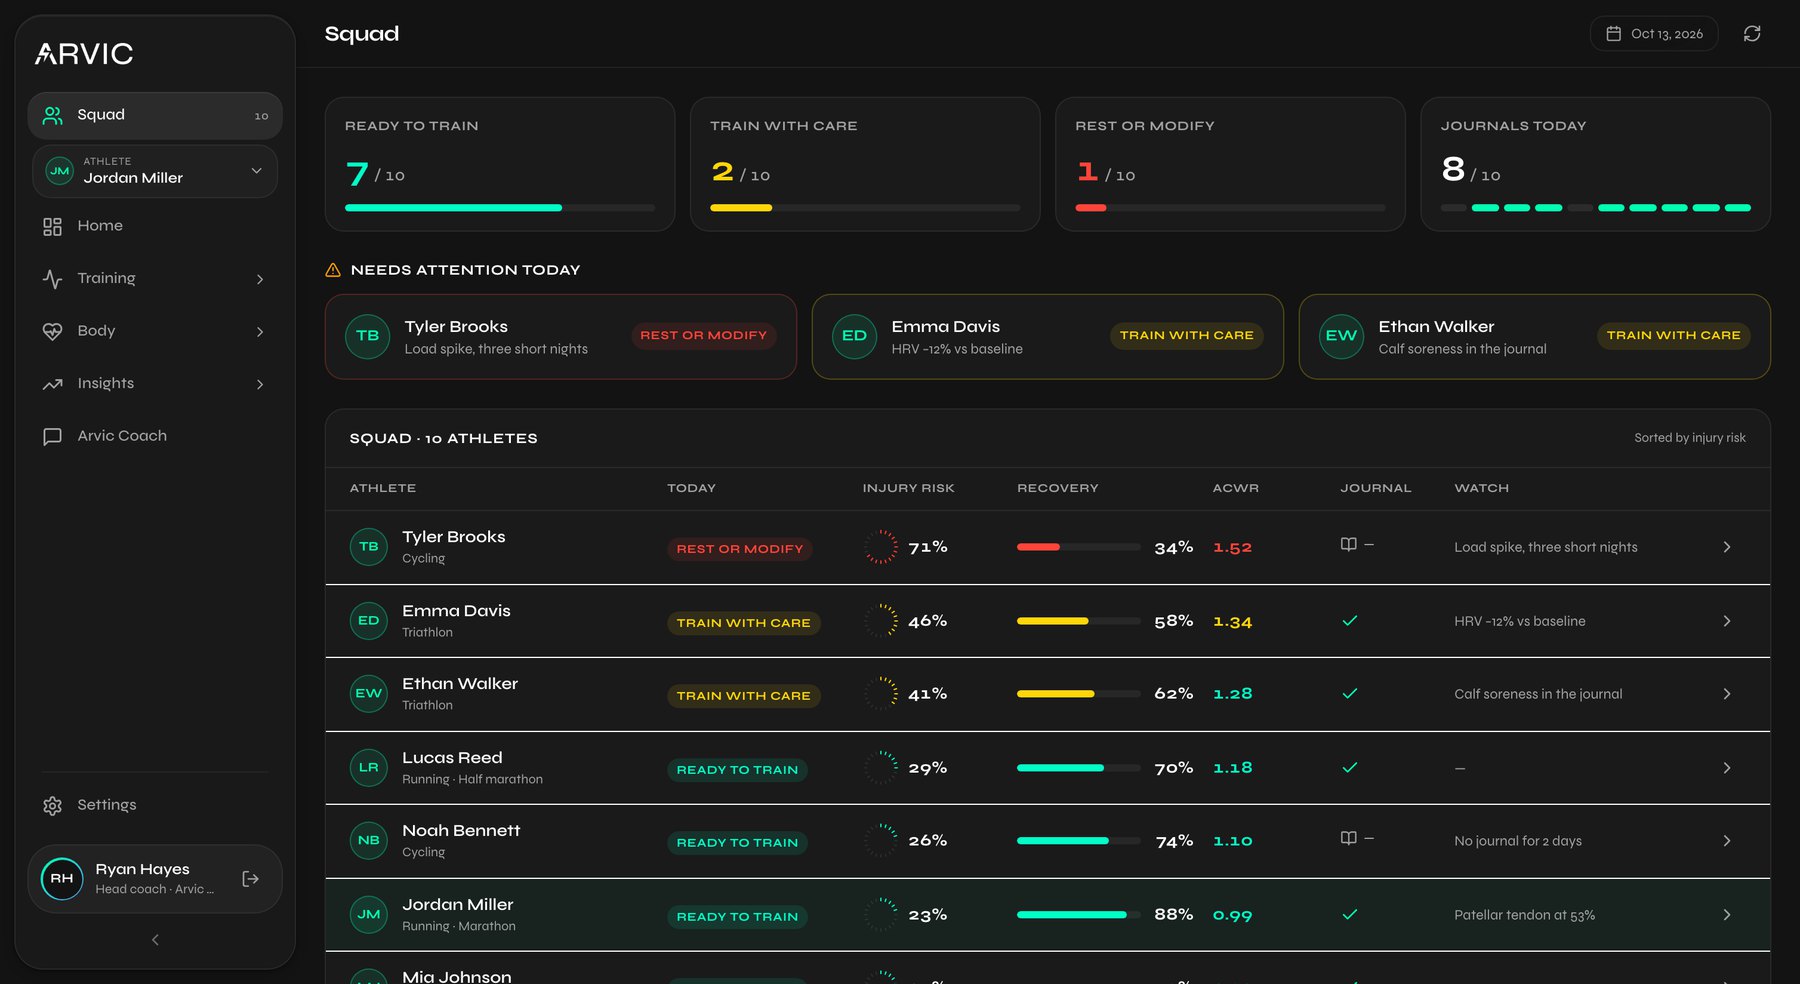Click the Training pulse icon
Screen dimensions: 1800x984
[x=53, y=279]
